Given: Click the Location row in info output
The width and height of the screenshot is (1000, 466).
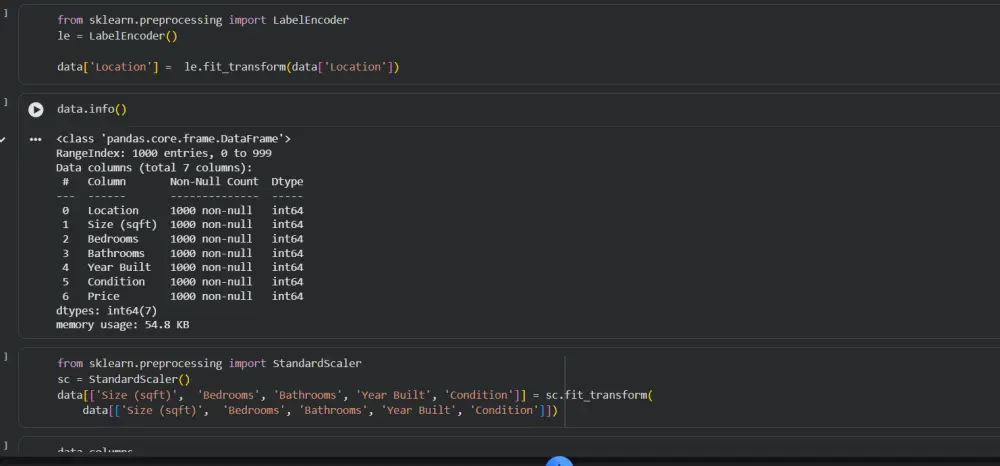Looking at the screenshot, I should coord(182,210).
